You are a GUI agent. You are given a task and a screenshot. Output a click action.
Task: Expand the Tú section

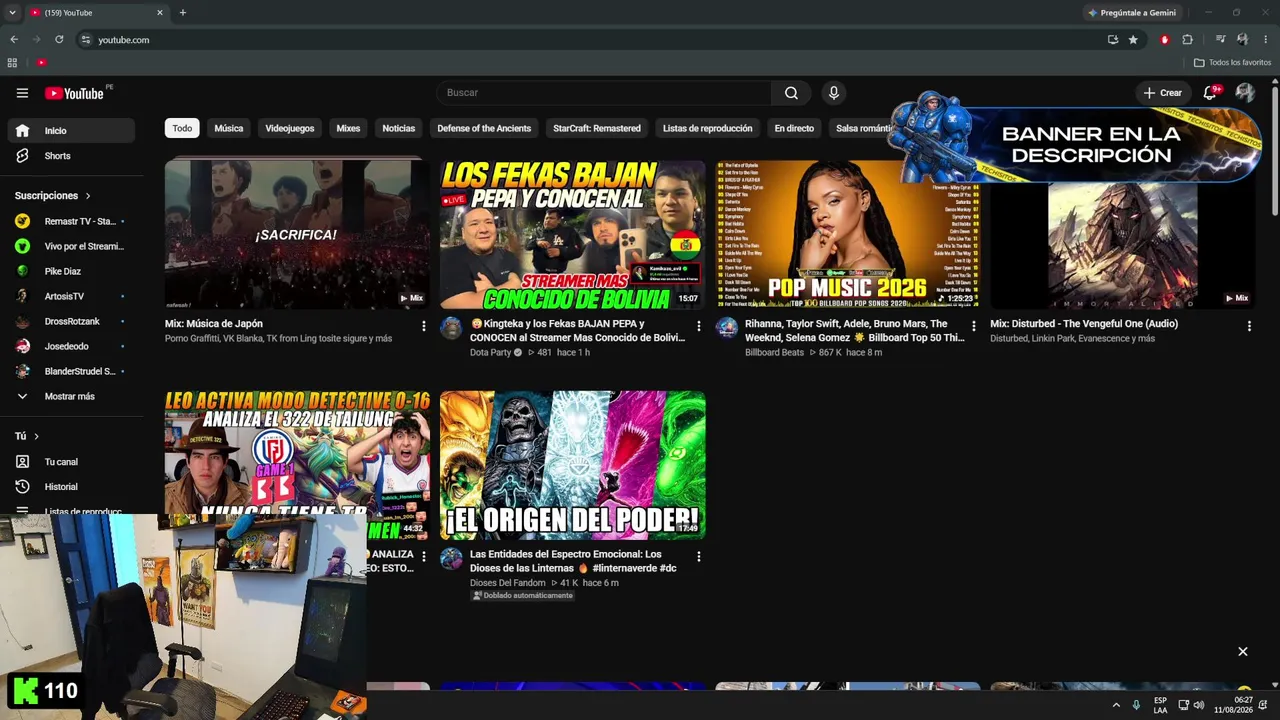click(x=27, y=437)
